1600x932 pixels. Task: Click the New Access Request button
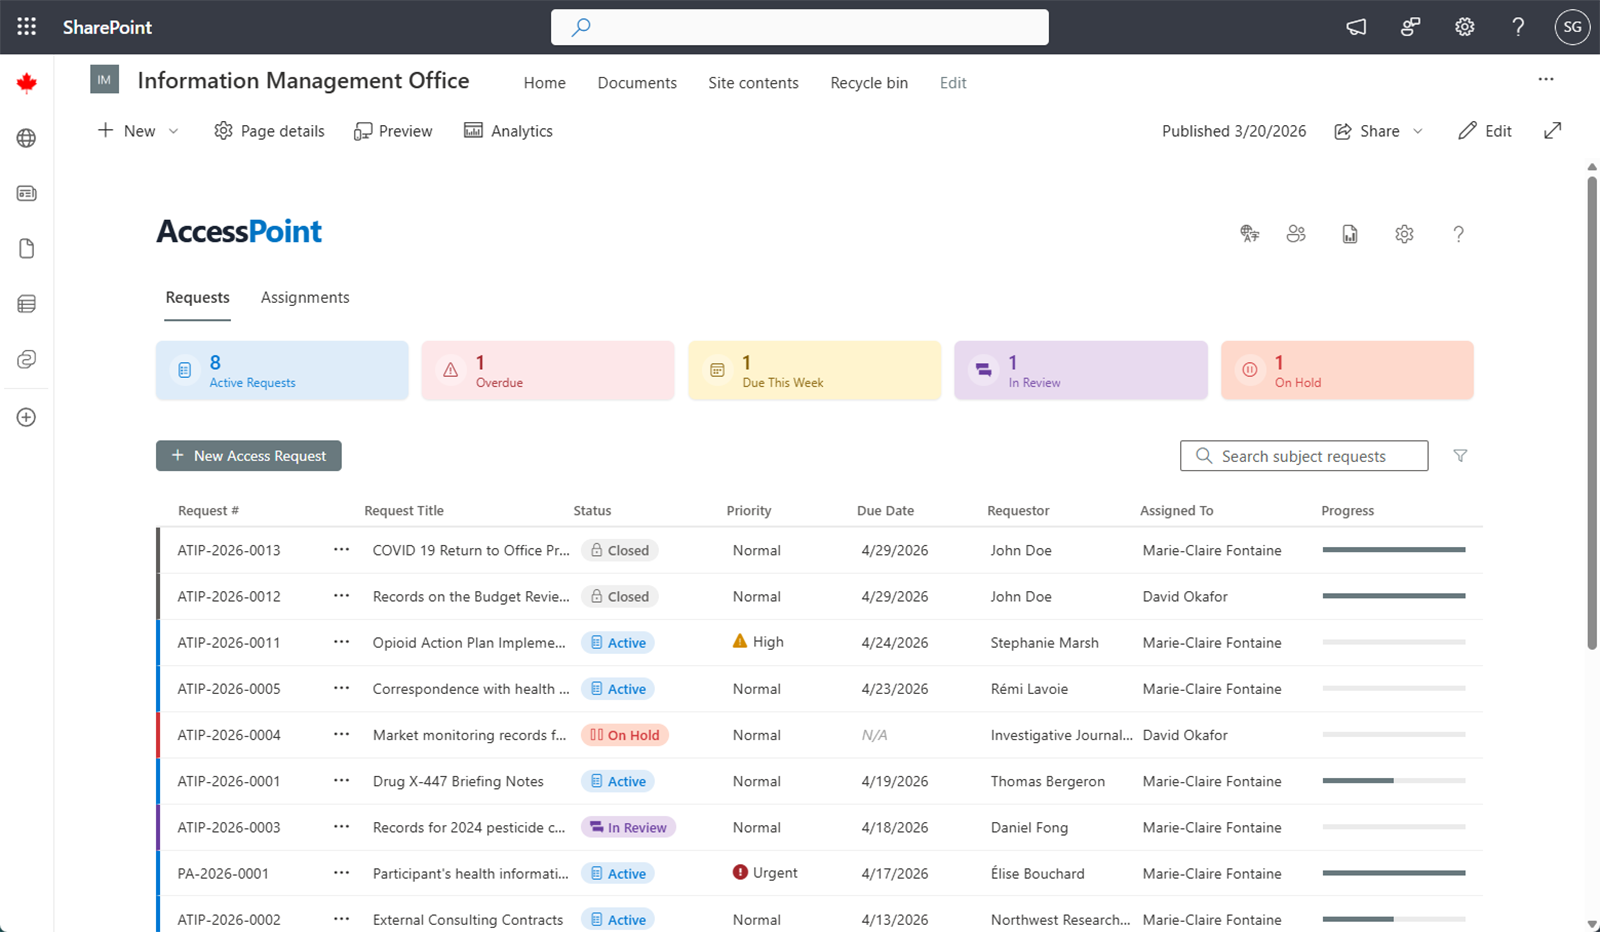pyautogui.click(x=248, y=455)
